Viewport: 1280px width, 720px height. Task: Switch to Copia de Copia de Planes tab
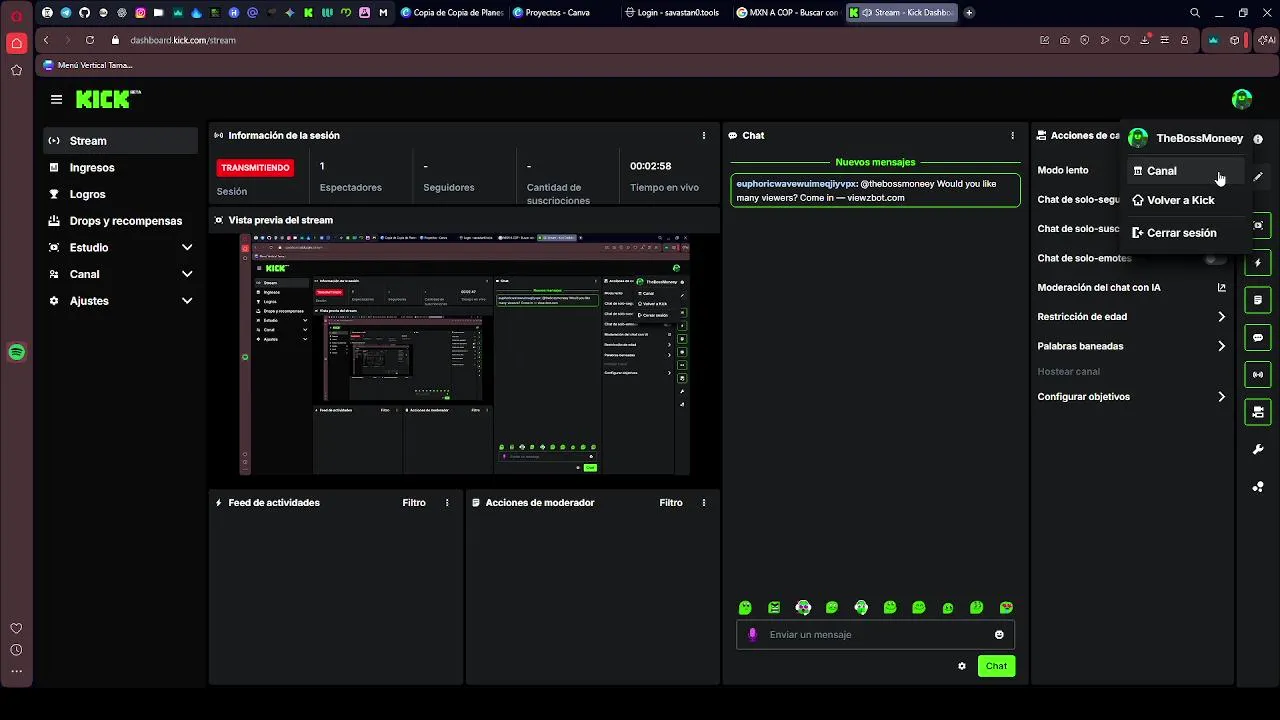[x=451, y=13]
